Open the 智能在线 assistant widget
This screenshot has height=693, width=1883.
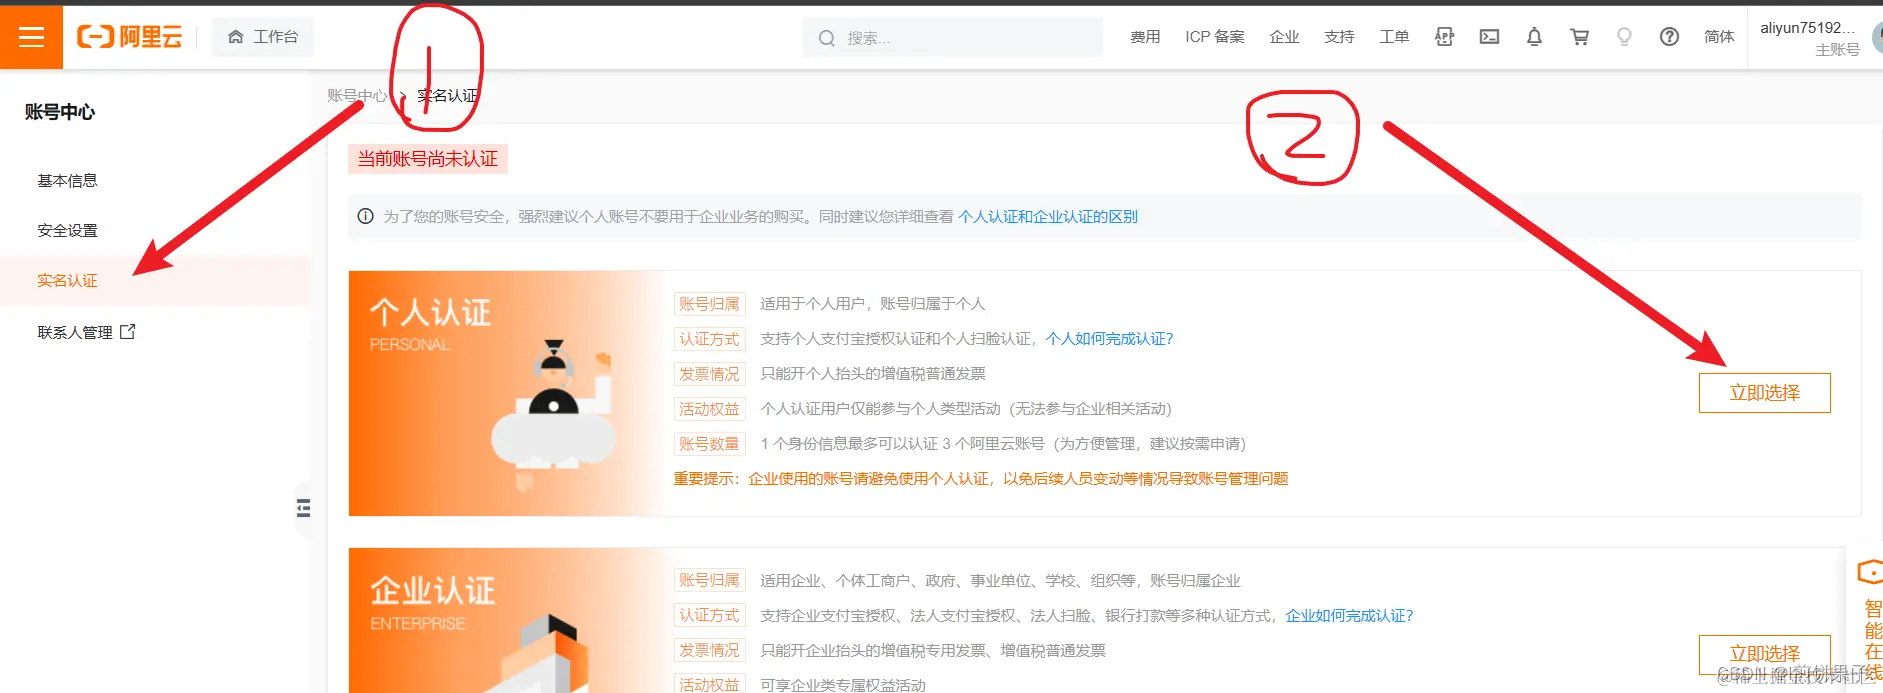pyautogui.click(x=1867, y=620)
